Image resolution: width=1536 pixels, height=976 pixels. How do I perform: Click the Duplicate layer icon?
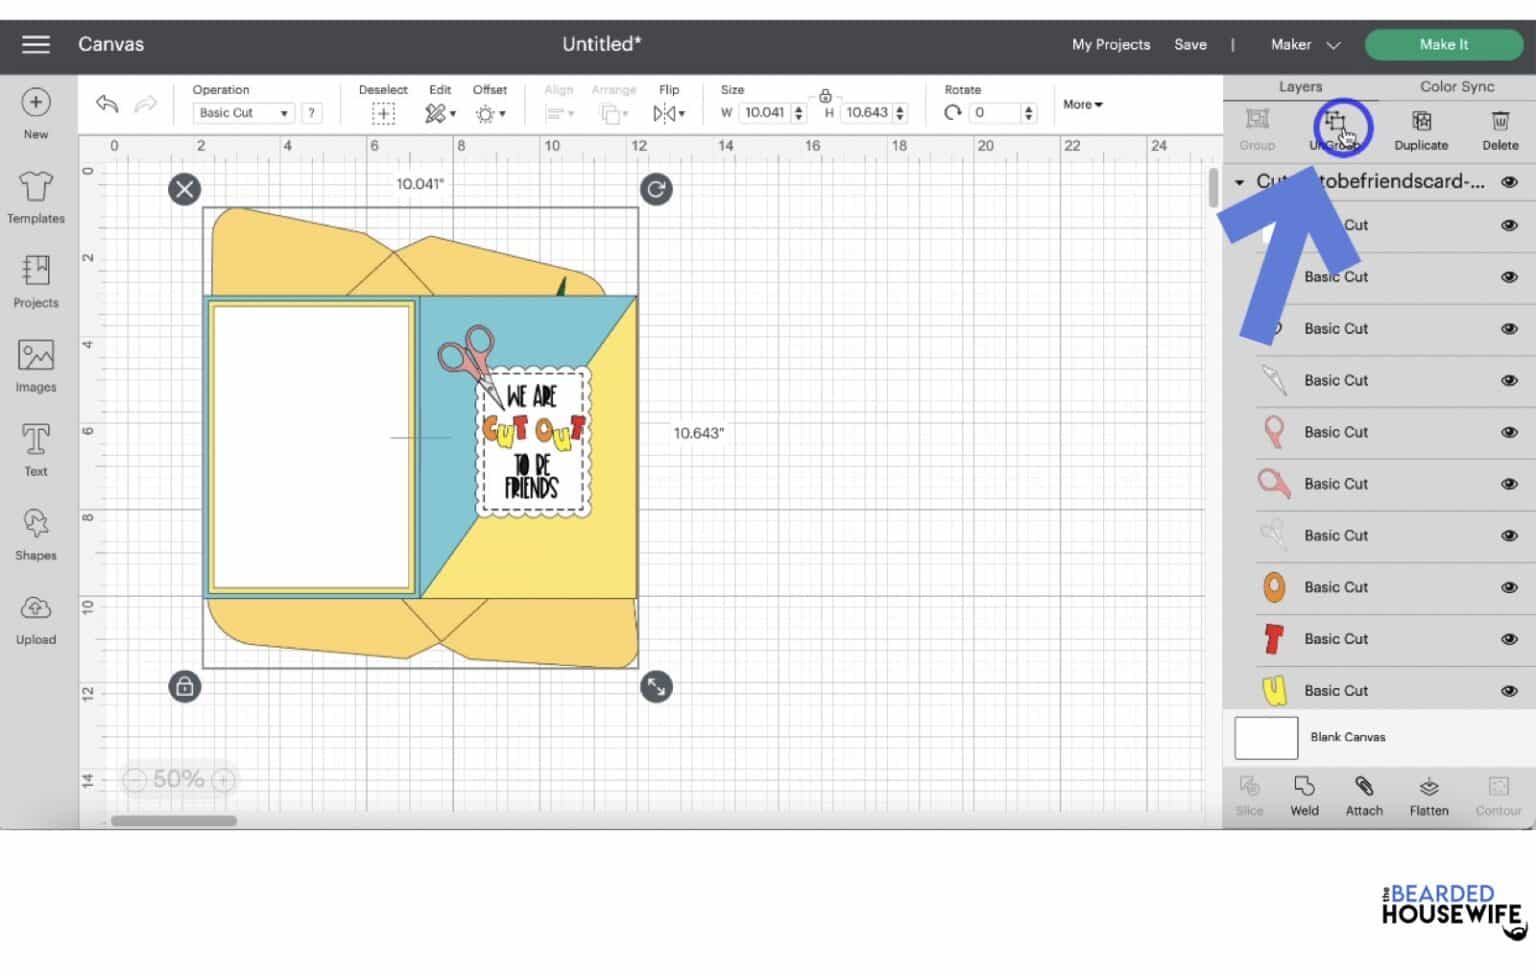tap(1421, 122)
